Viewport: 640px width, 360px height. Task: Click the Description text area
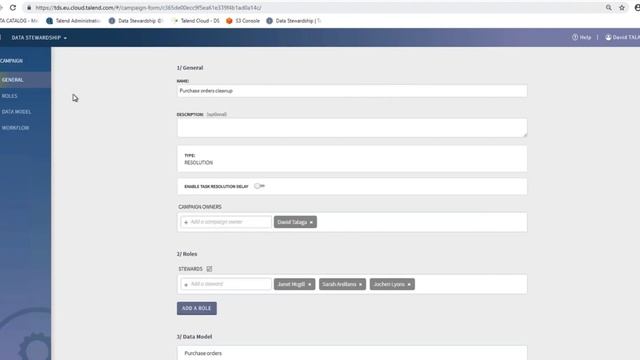(352, 128)
